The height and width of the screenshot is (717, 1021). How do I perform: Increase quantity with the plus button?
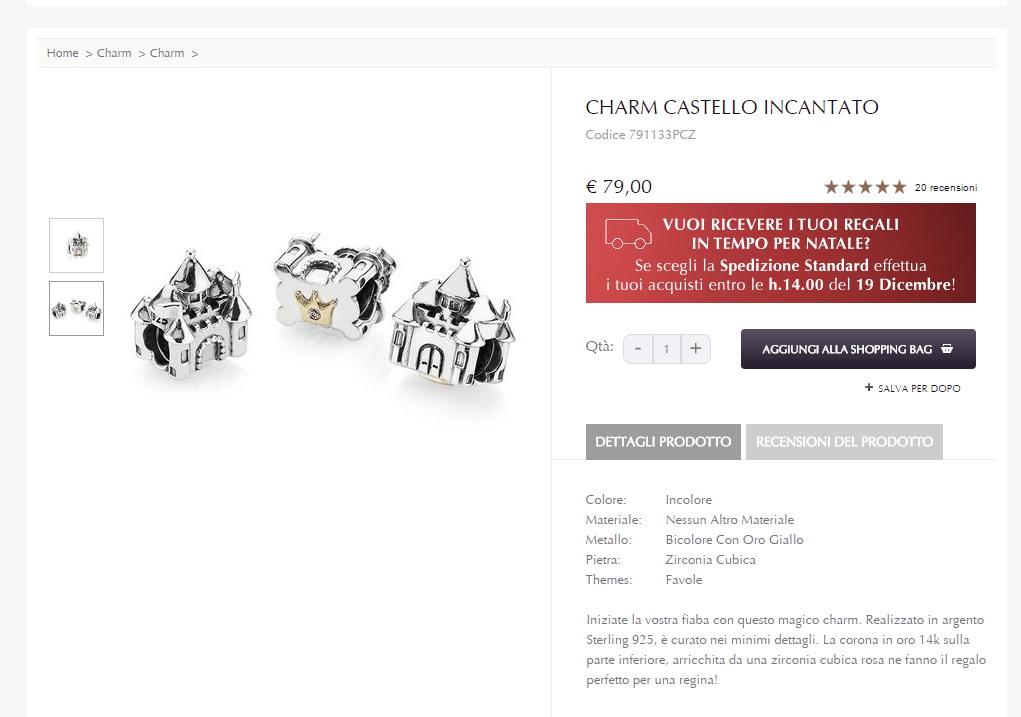(696, 349)
